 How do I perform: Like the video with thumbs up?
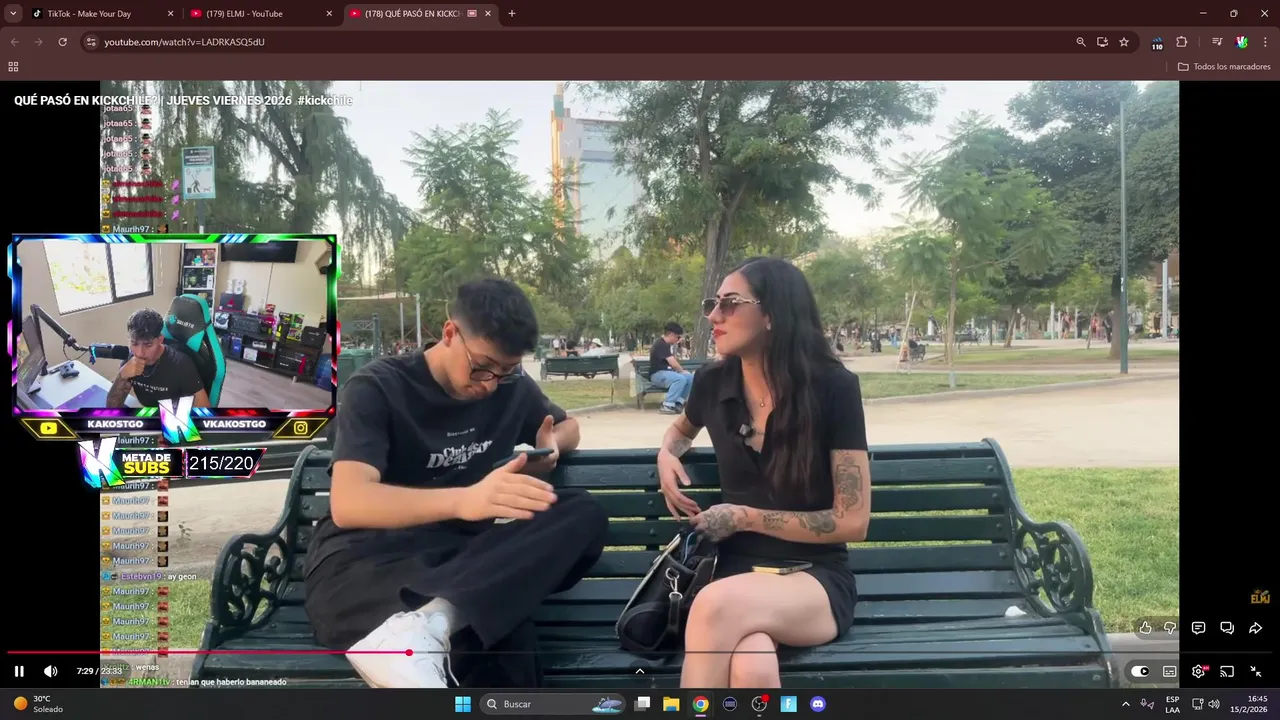point(1145,628)
